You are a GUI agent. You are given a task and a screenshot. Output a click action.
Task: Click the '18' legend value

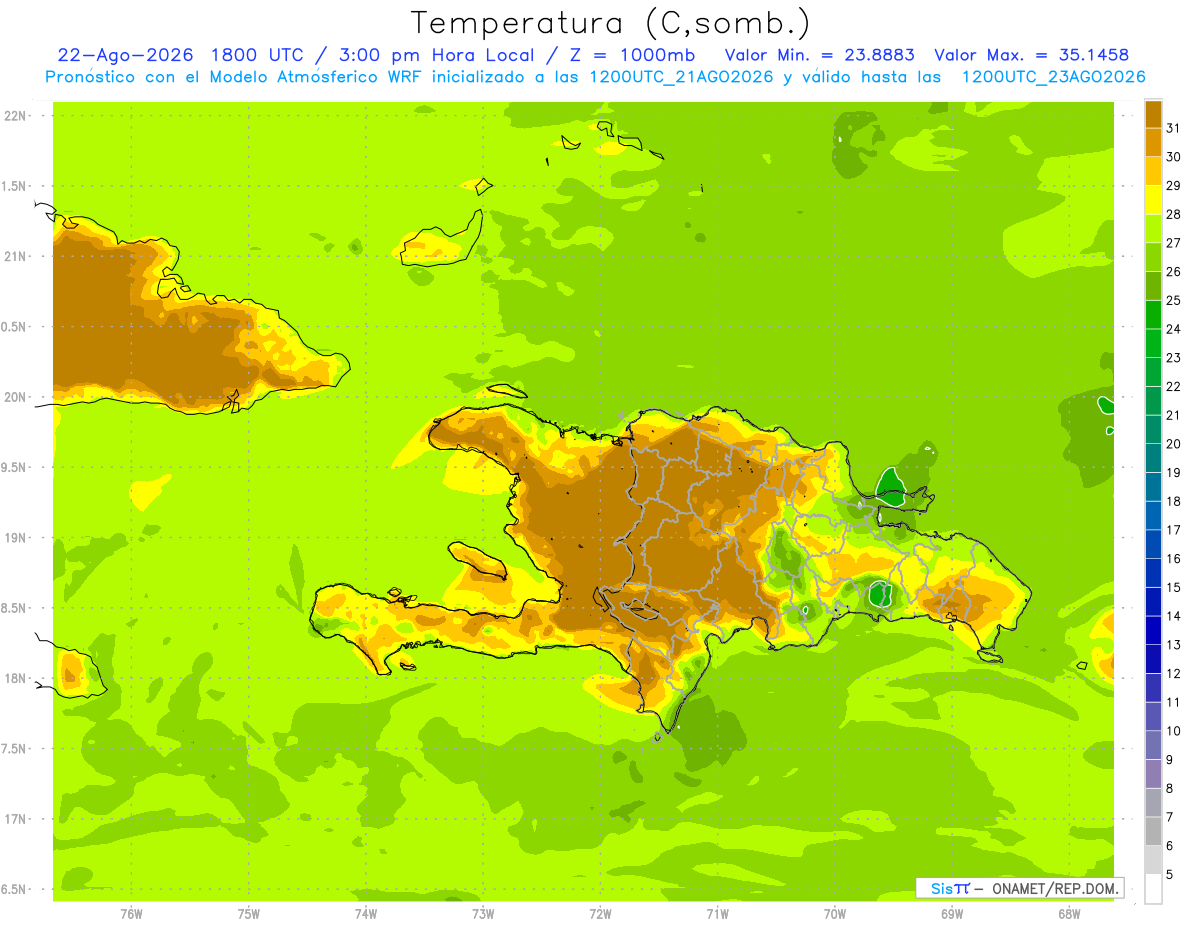(1174, 501)
